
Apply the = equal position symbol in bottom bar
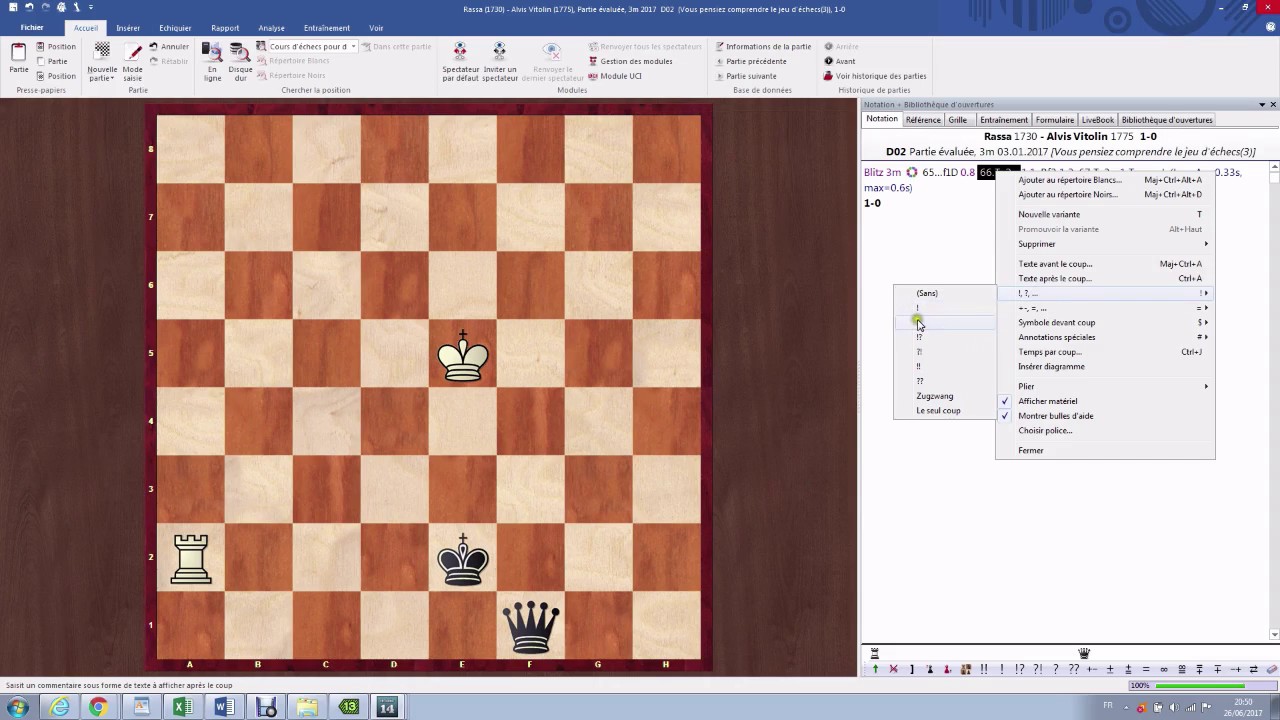pos(1146,669)
